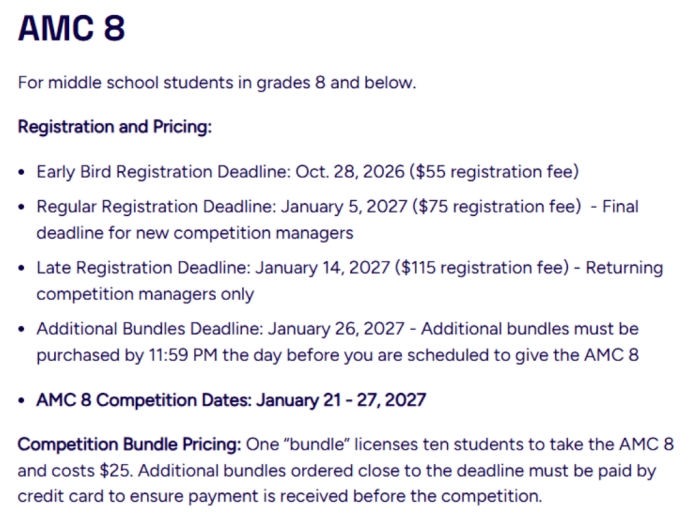The height and width of the screenshot is (517, 692).
Task: Click the January 21 - 27, 2027 dates
Action: (x=341, y=400)
